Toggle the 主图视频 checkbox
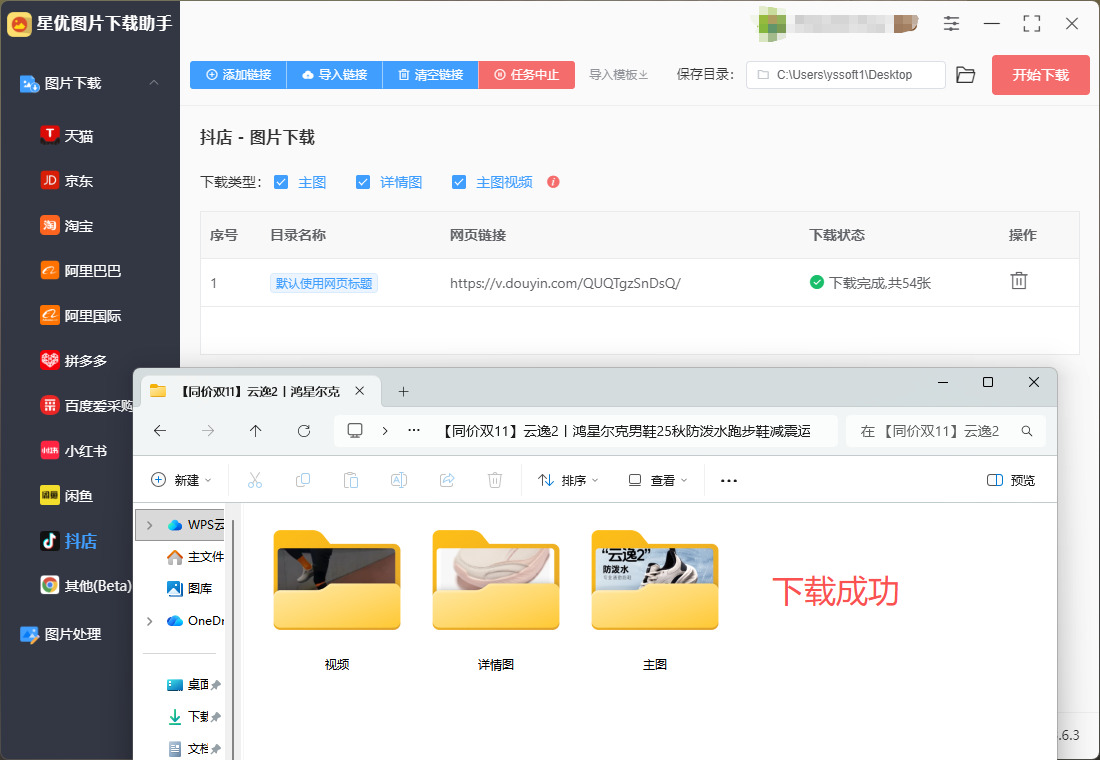1100x760 pixels. click(x=459, y=182)
